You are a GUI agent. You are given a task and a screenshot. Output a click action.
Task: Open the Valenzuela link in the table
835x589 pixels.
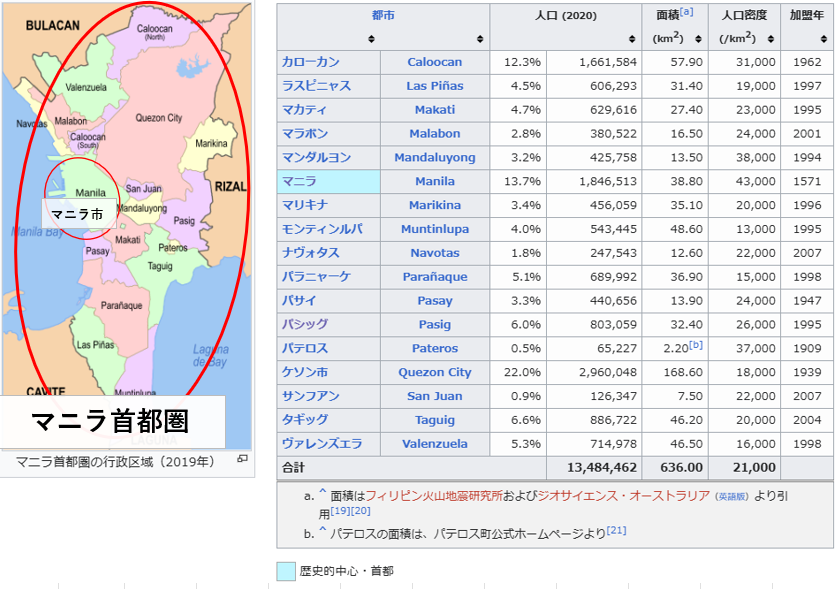tap(435, 444)
